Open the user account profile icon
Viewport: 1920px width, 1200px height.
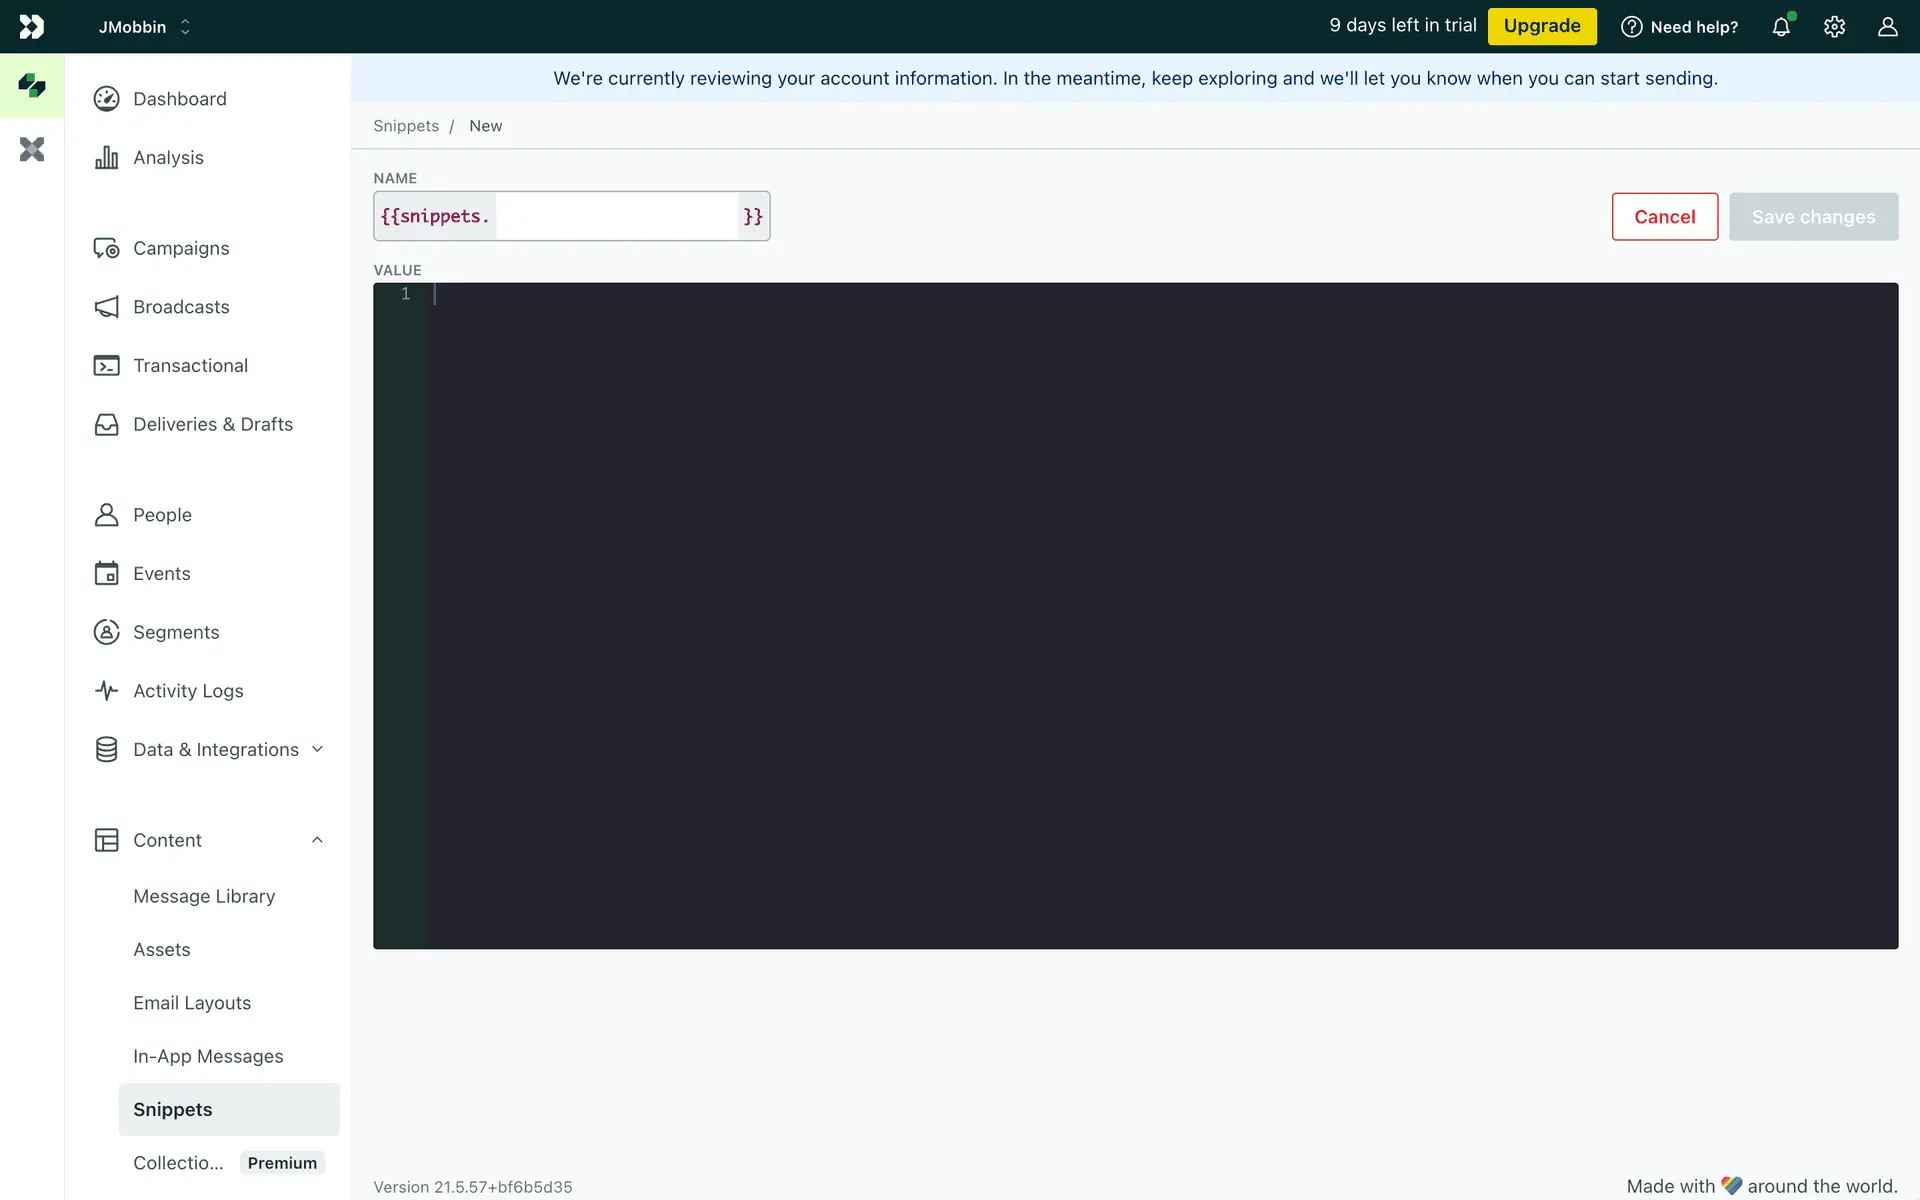[x=1887, y=27]
